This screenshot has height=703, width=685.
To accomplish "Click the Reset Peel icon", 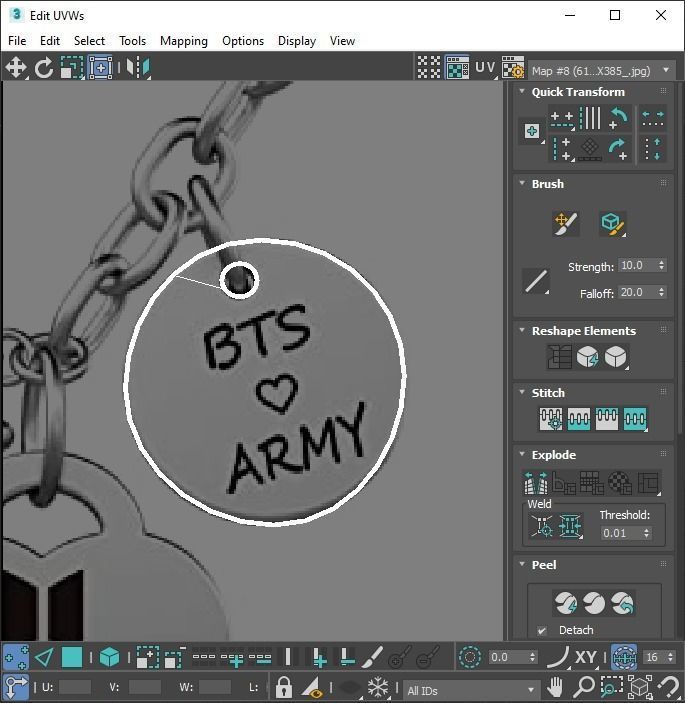I will [622, 603].
